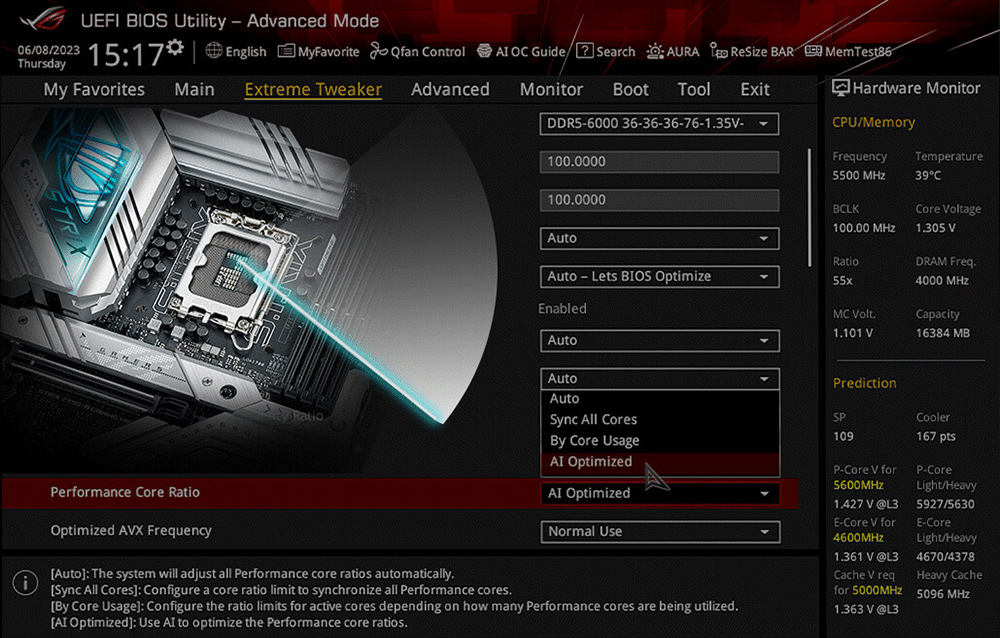Image resolution: width=1000 pixels, height=638 pixels.
Task: Click the English language globe icon
Action: tap(214, 51)
